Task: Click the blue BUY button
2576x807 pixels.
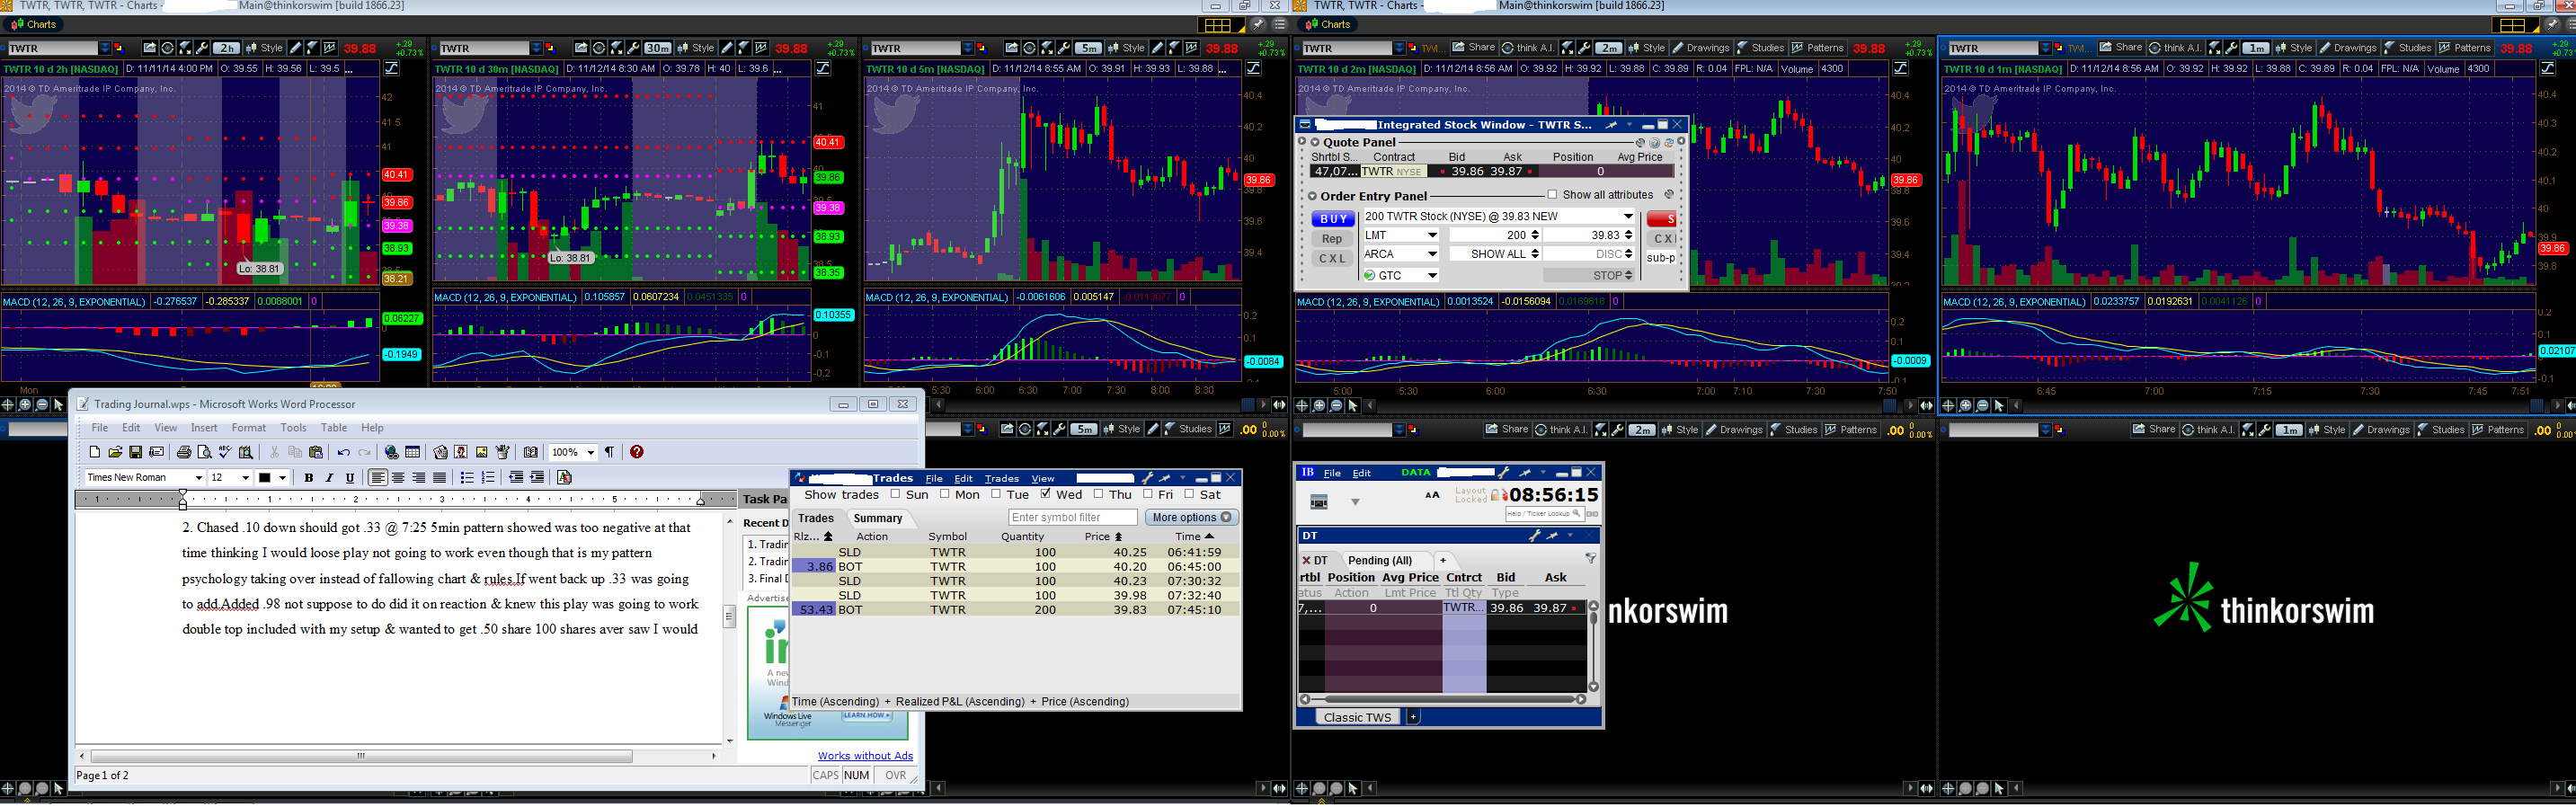Action: [1332, 219]
